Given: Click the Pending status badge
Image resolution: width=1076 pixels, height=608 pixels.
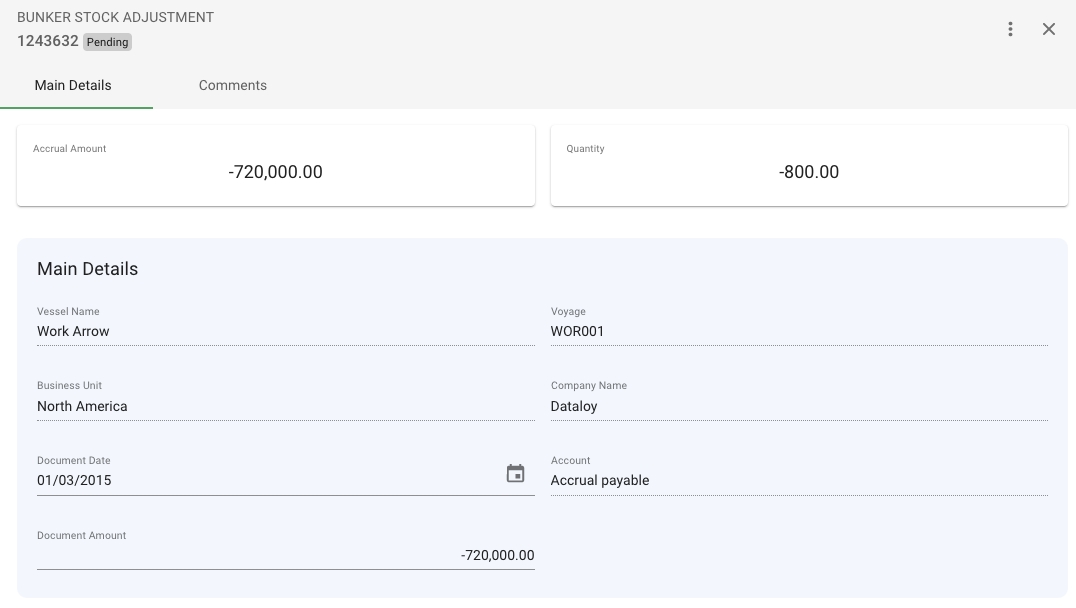Looking at the screenshot, I should coord(107,42).
